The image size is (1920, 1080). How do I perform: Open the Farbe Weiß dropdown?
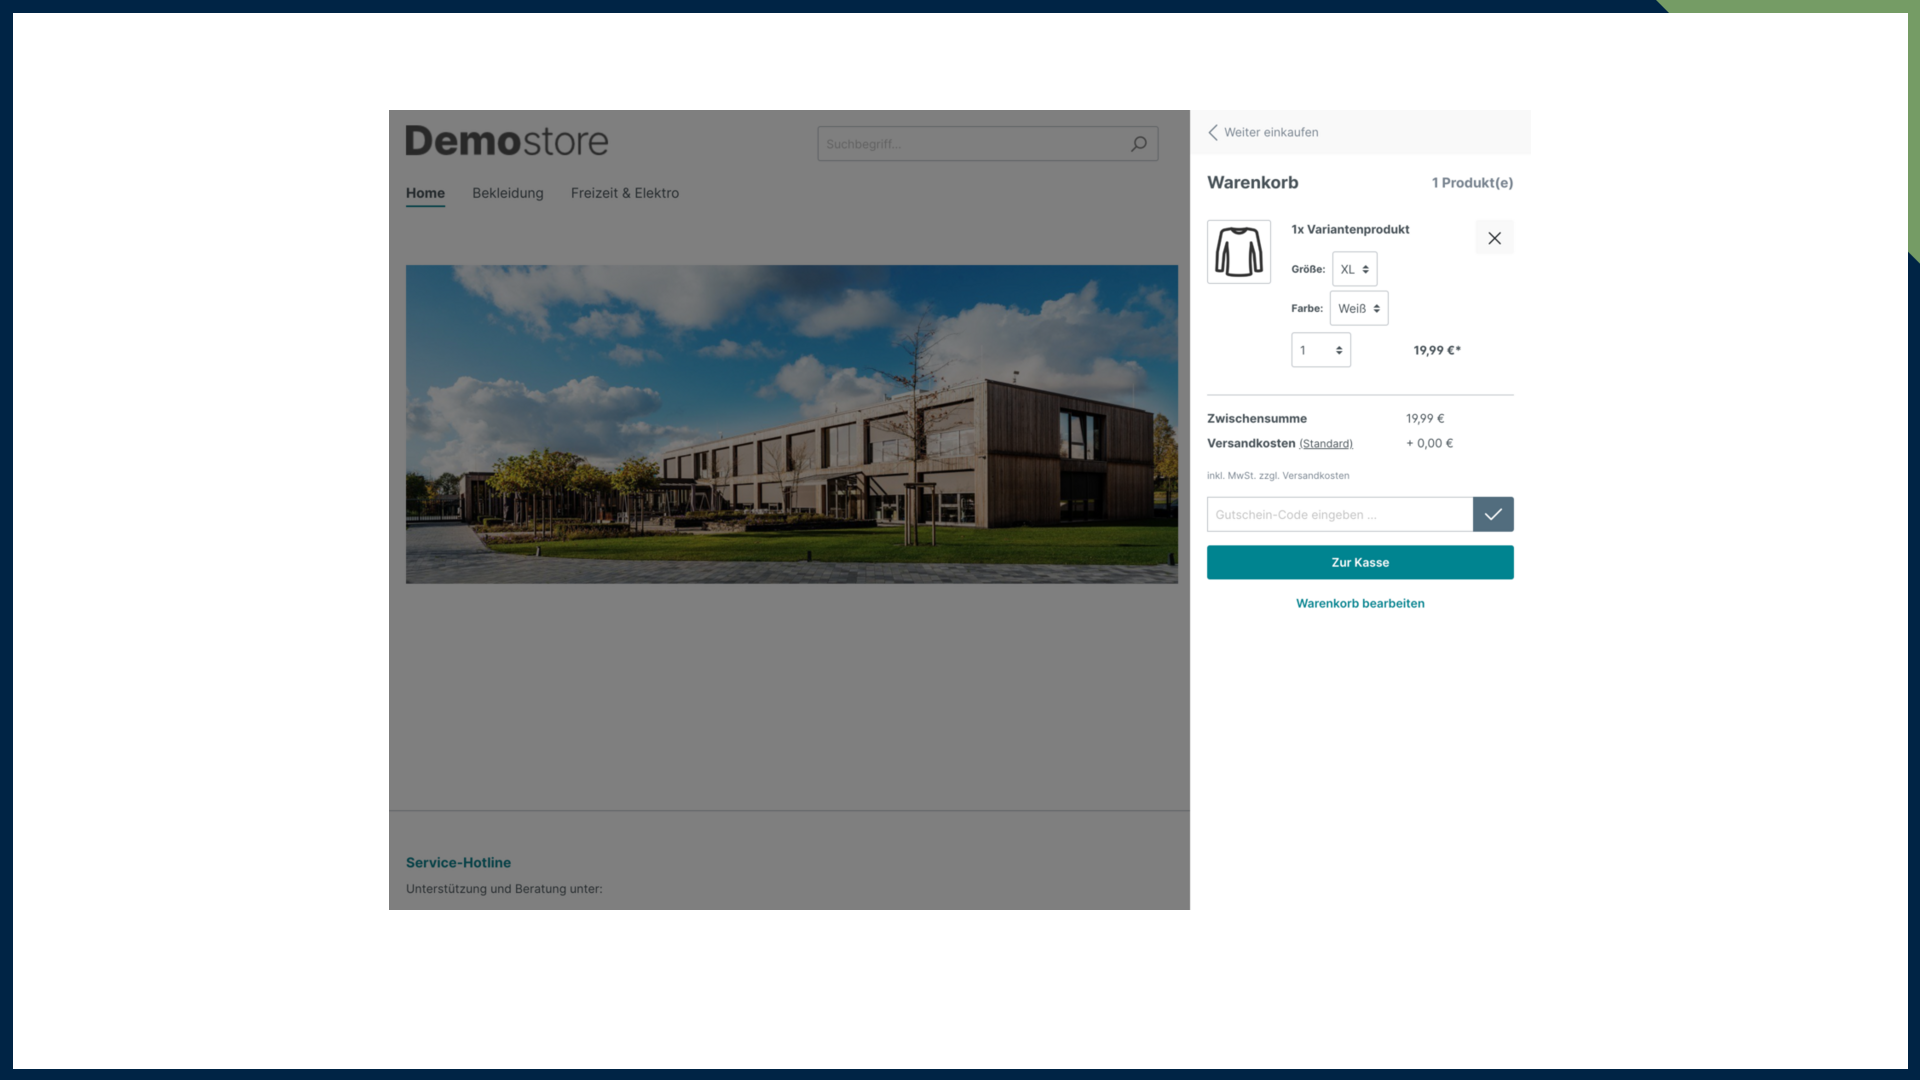[x=1358, y=308]
